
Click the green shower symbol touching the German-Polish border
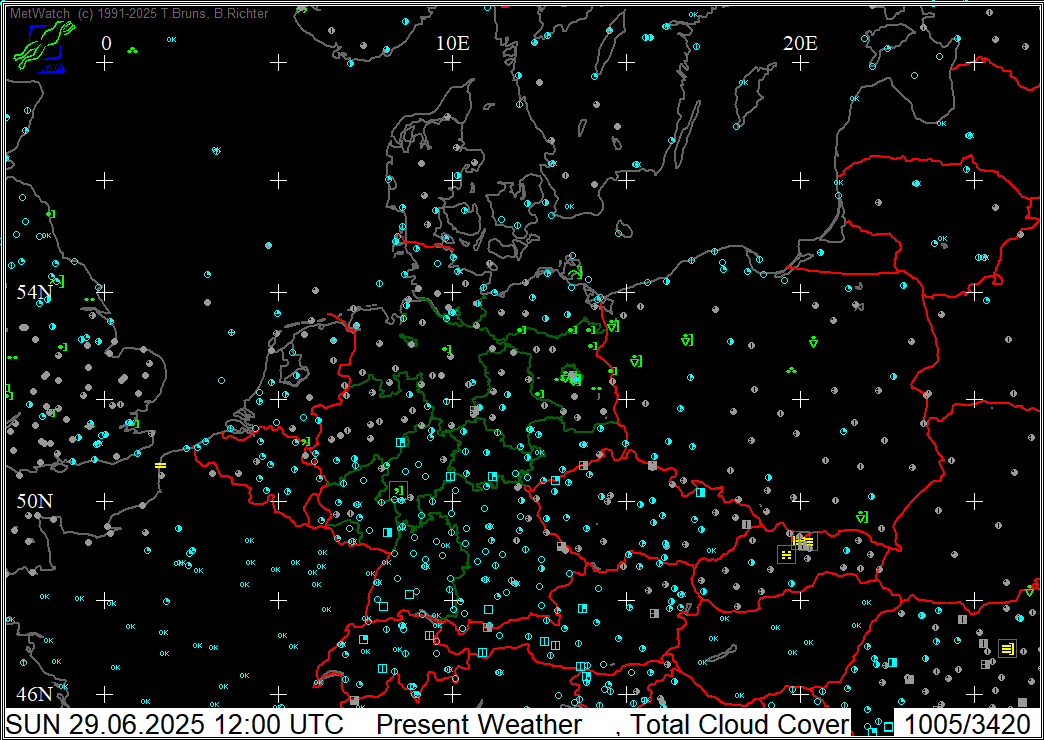(613, 326)
